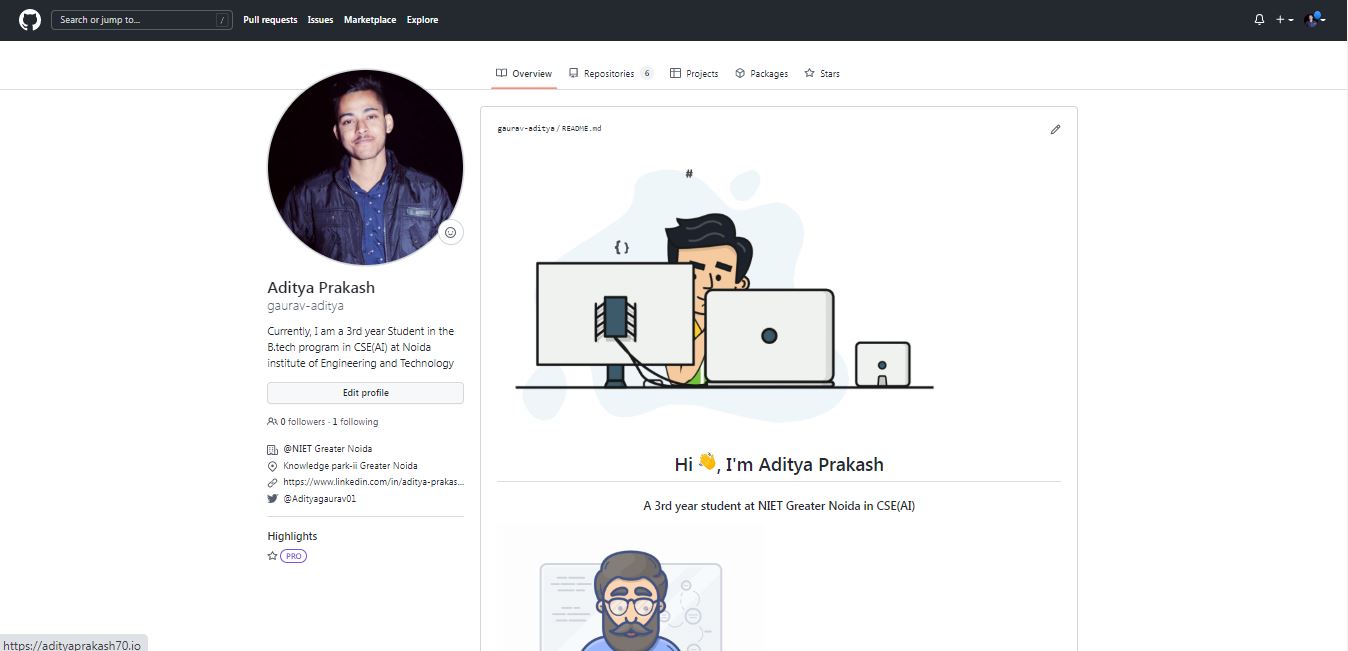Go to the Stars tab
Screen dimensions: 1348x651
click(x=822, y=74)
